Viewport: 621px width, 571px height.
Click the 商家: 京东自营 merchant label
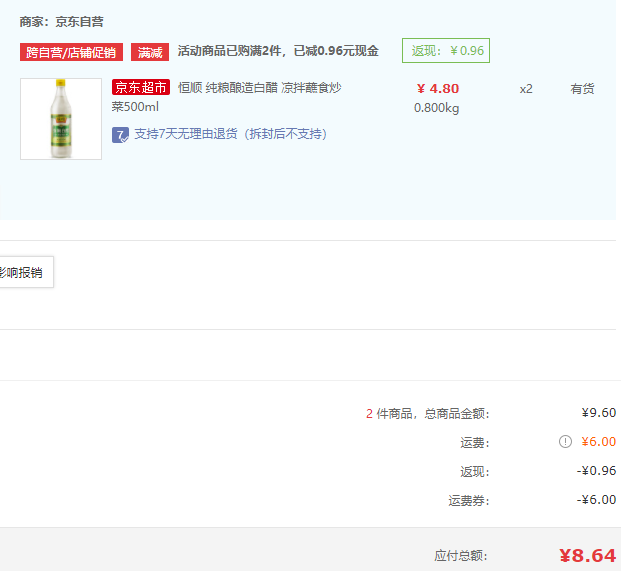coord(62,22)
